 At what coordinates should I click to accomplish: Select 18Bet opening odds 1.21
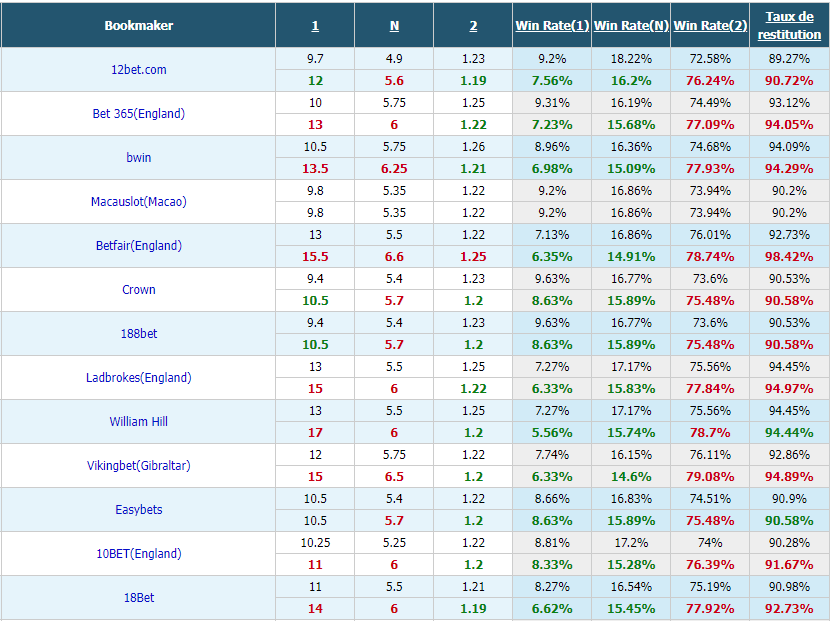tap(473, 587)
